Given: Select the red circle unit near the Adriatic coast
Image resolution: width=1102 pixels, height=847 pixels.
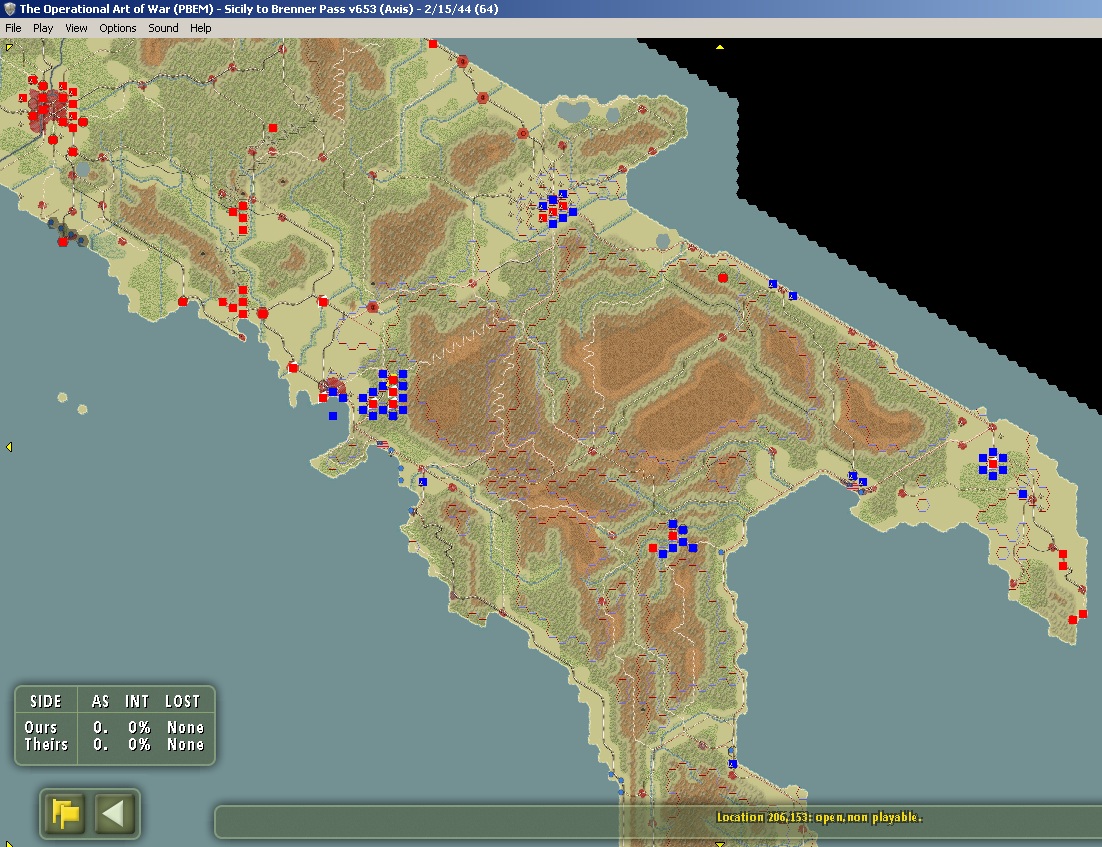Looking at the screenshot, I should [x=723, y=278].
